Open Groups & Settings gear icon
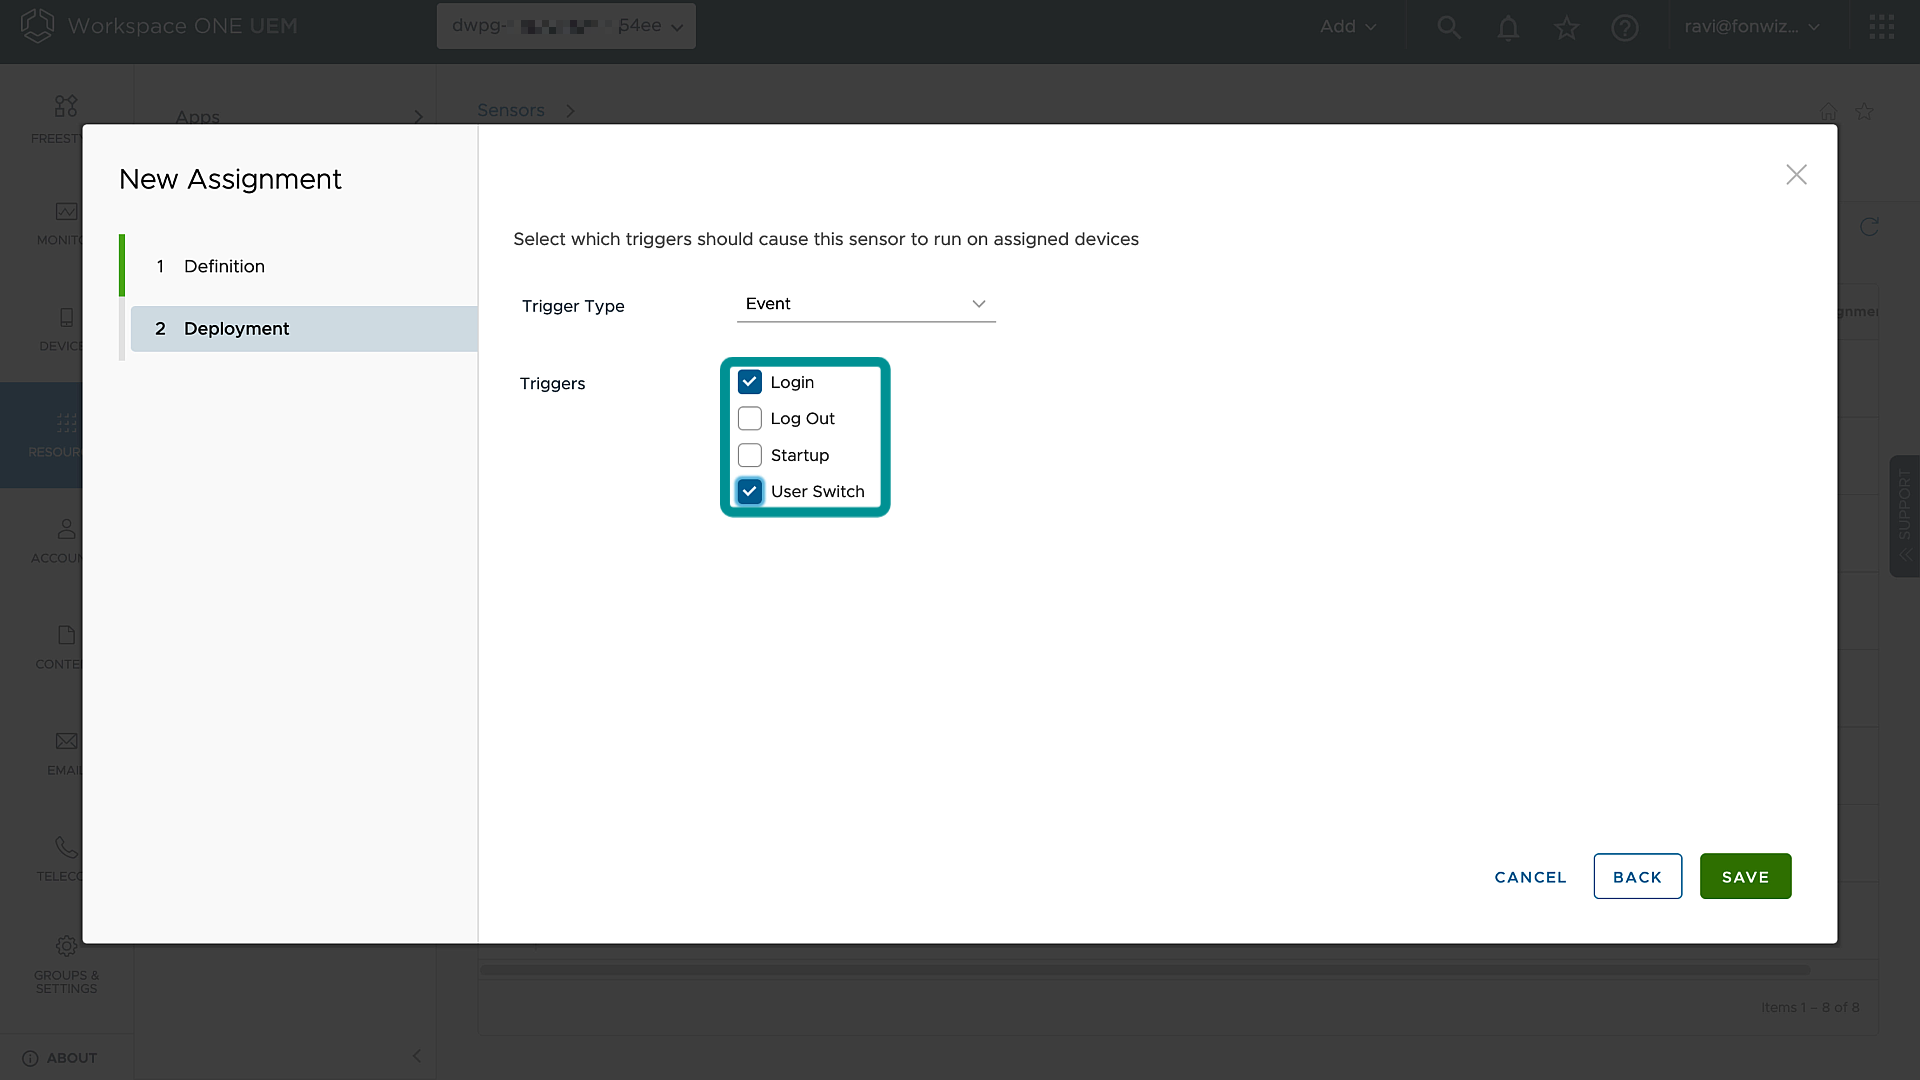 click(66, 946)
